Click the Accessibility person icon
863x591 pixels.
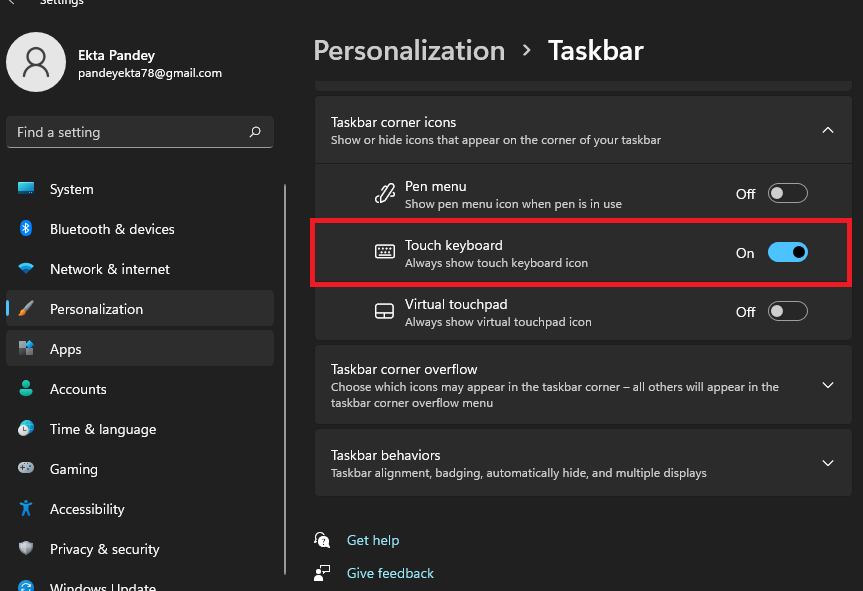tap(26, 509)
